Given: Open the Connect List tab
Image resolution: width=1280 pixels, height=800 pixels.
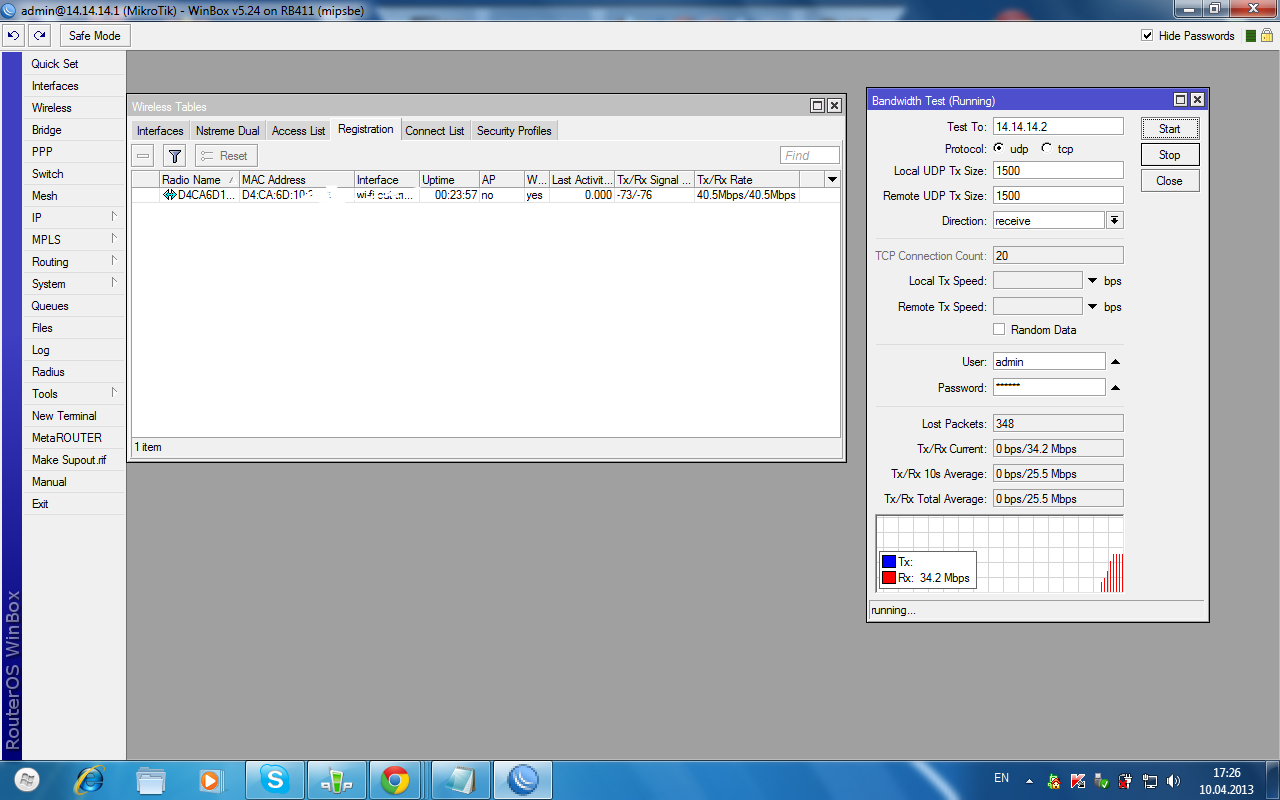Looking at the screenshot, I should 435,131.
